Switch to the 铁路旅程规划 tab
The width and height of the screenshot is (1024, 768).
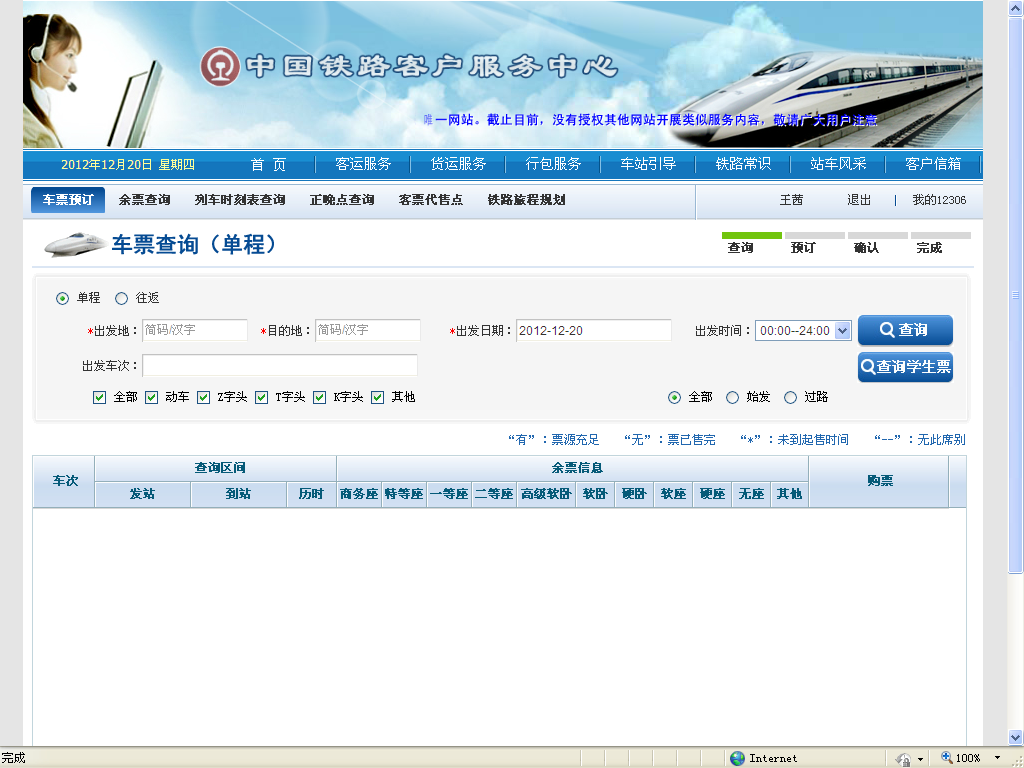526,200
